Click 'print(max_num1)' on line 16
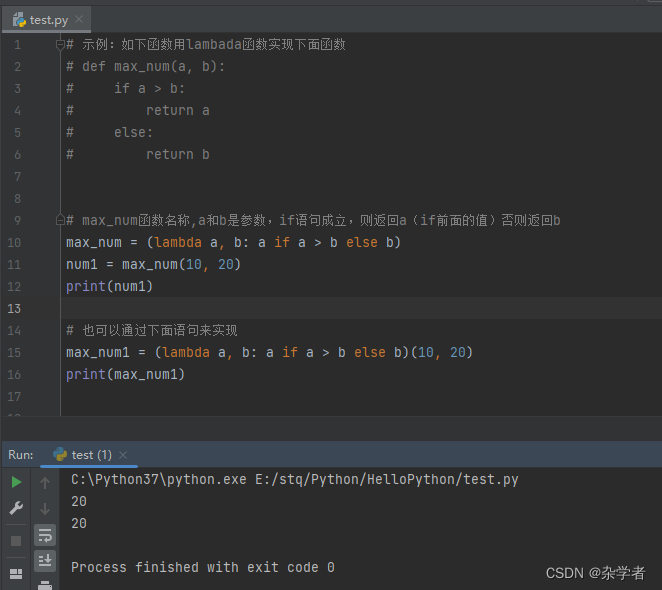This screenshot has height=590, width=662. (125, 374)
